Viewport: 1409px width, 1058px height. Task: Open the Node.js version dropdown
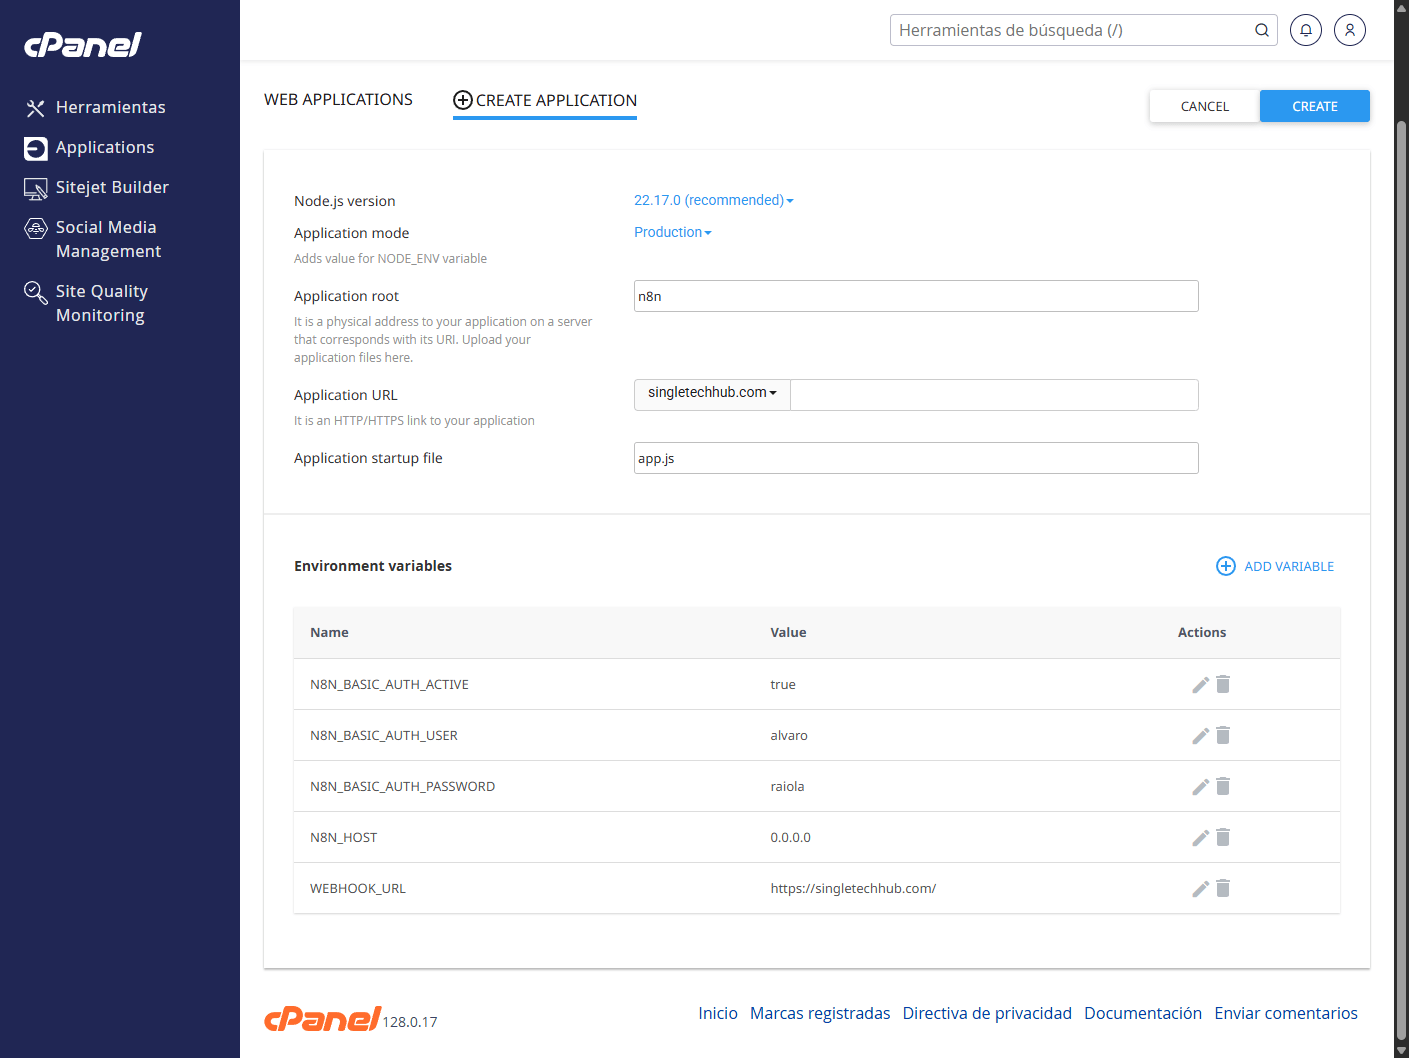(714, 200)
